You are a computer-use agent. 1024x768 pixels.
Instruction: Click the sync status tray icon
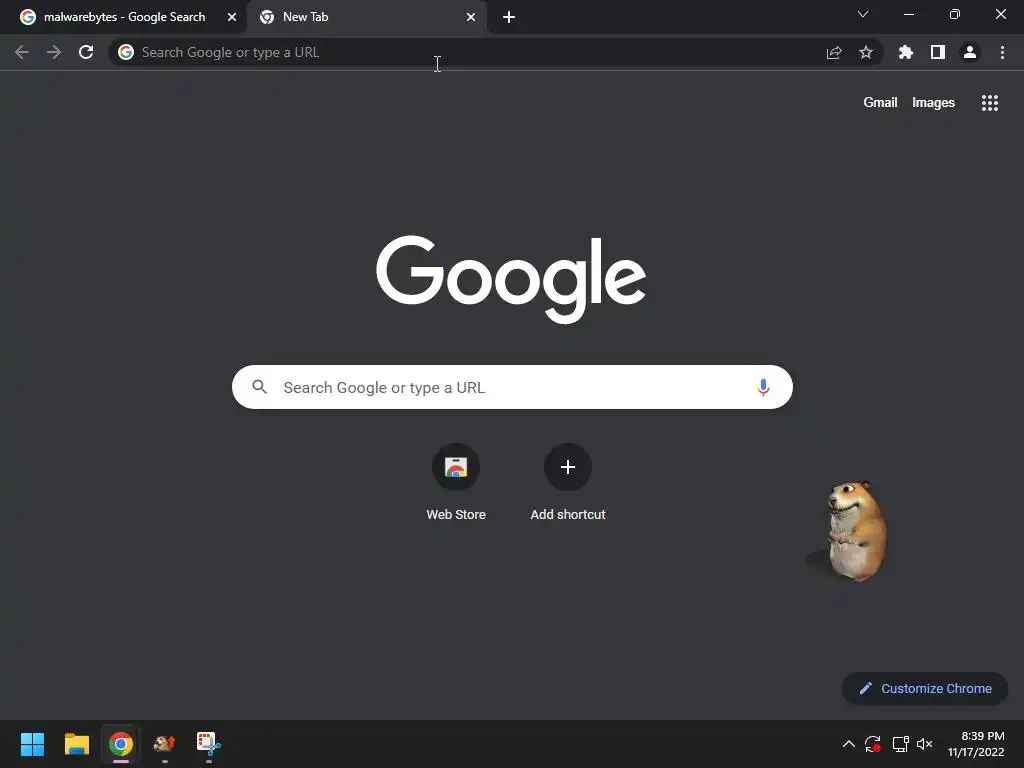click(872, 744)
